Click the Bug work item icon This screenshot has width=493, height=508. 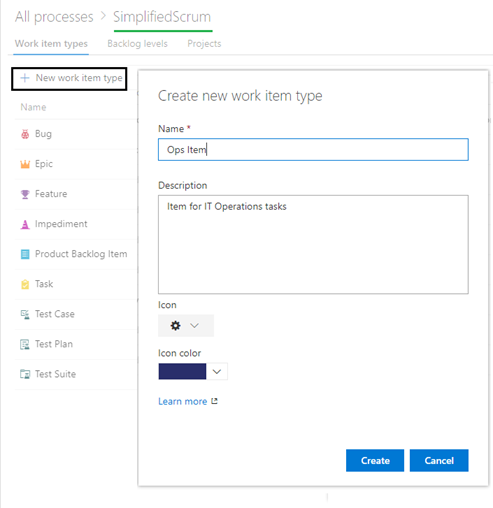click(25, 134)
